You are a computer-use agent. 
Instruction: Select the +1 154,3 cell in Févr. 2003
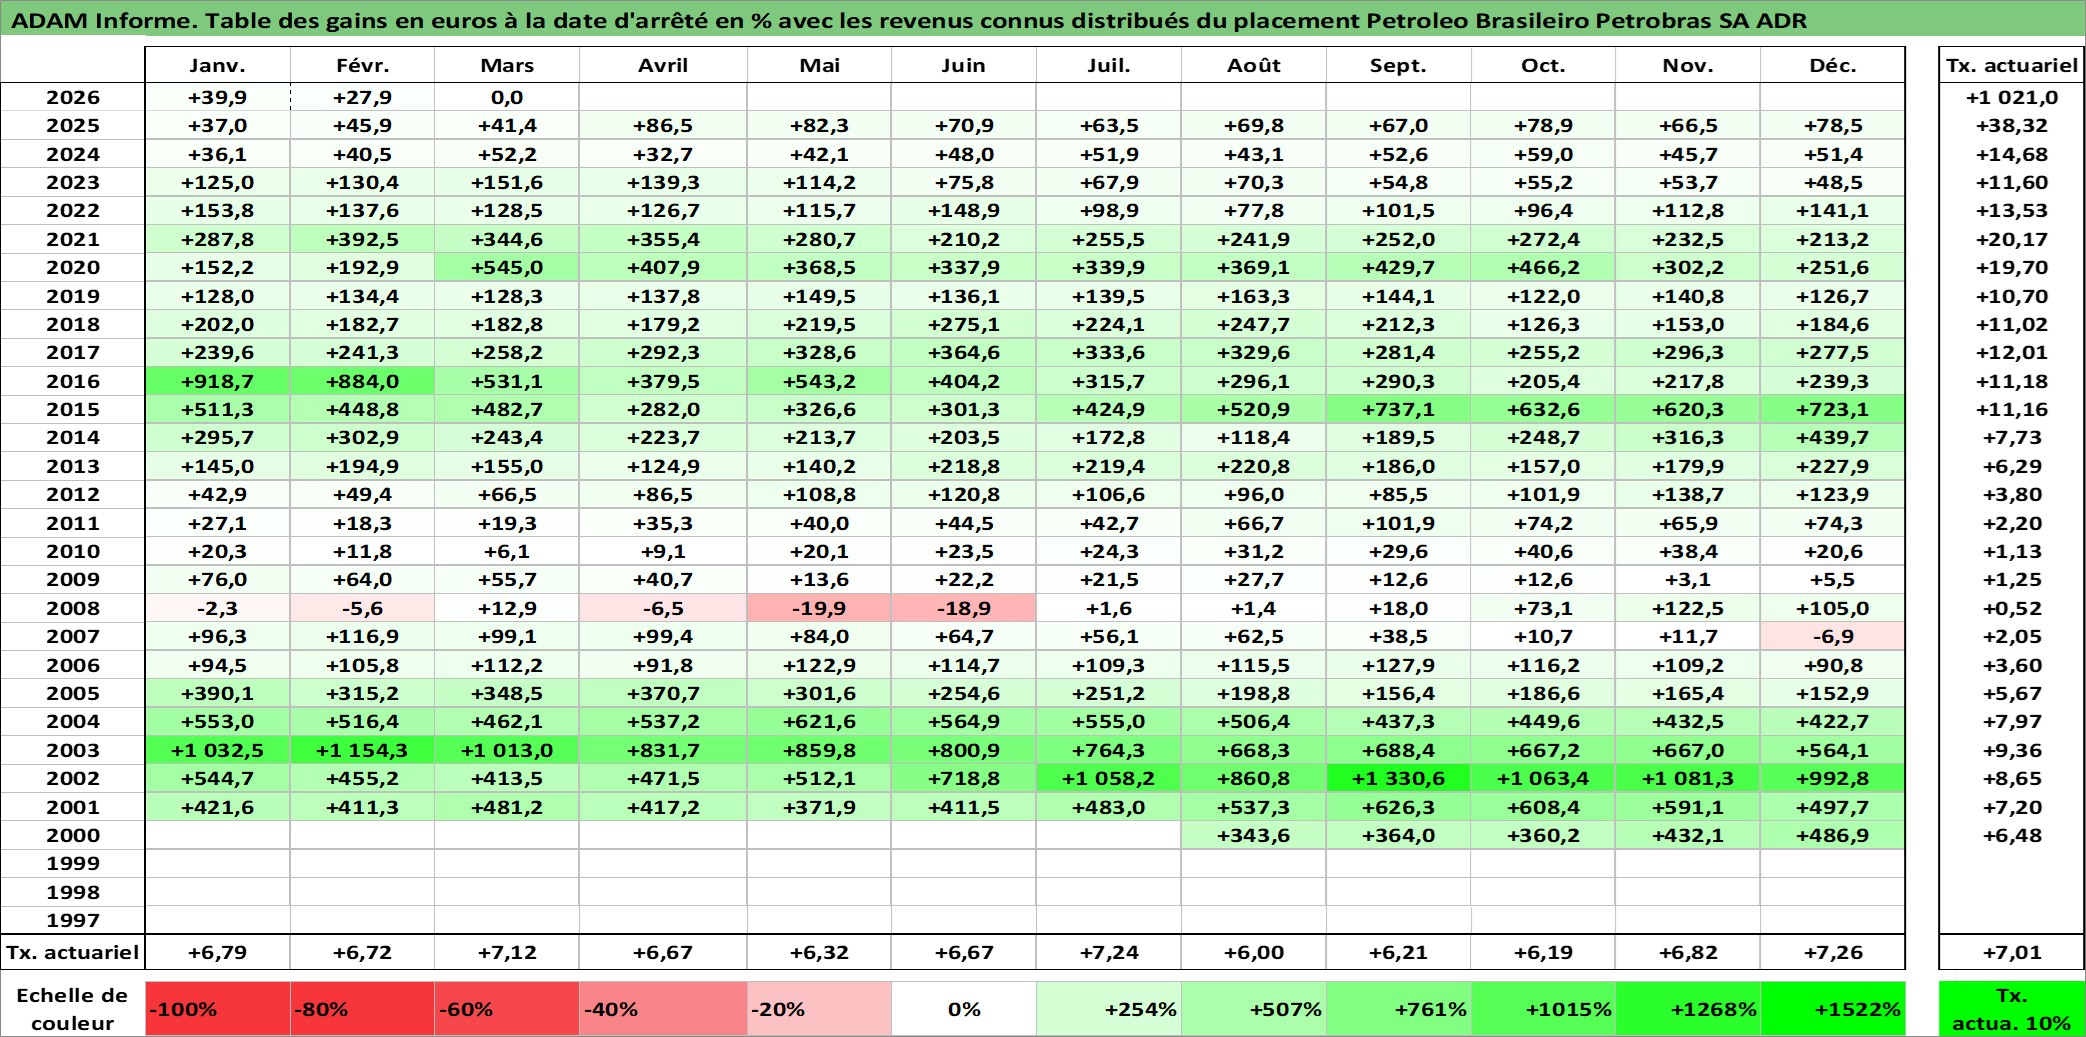pyautogui.click(x=362, y=750)
